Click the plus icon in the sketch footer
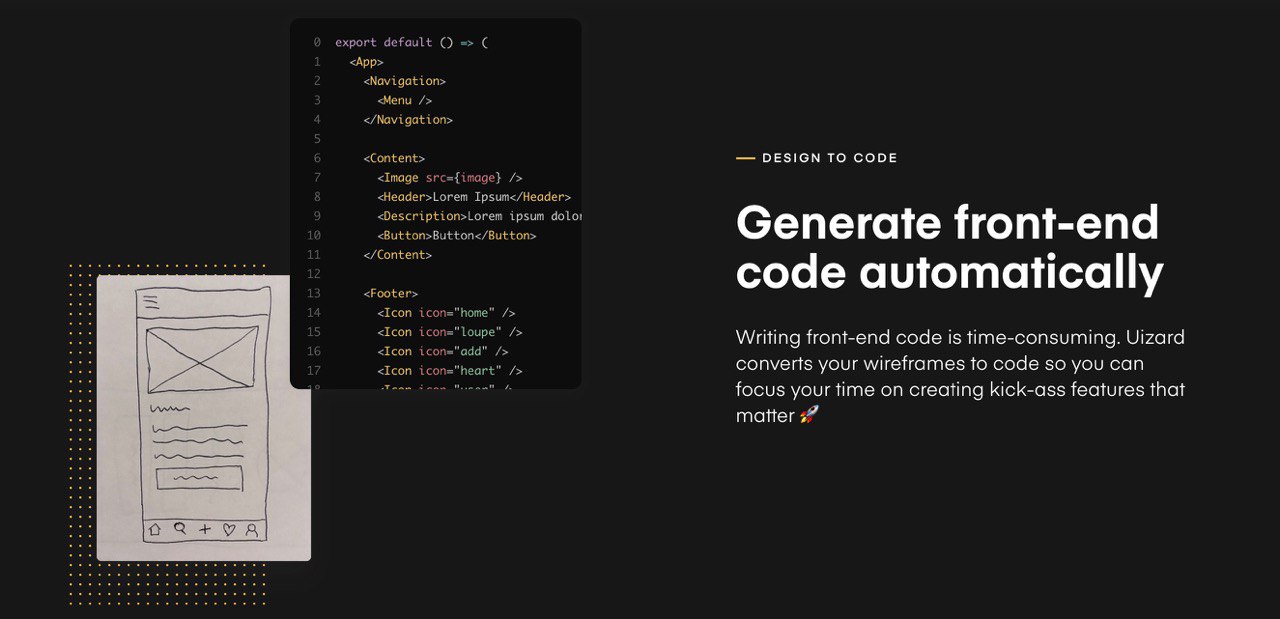The image size is (1280, 619). (205, 530)
